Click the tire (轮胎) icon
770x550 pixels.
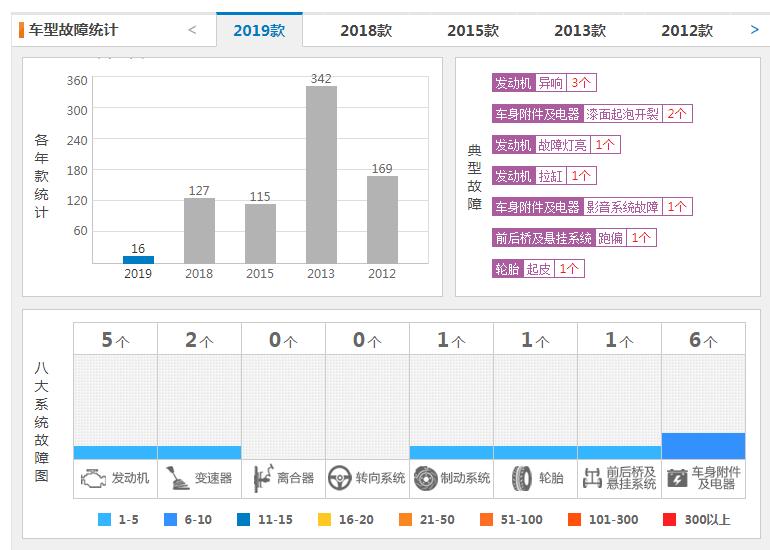tap(522, 478)
